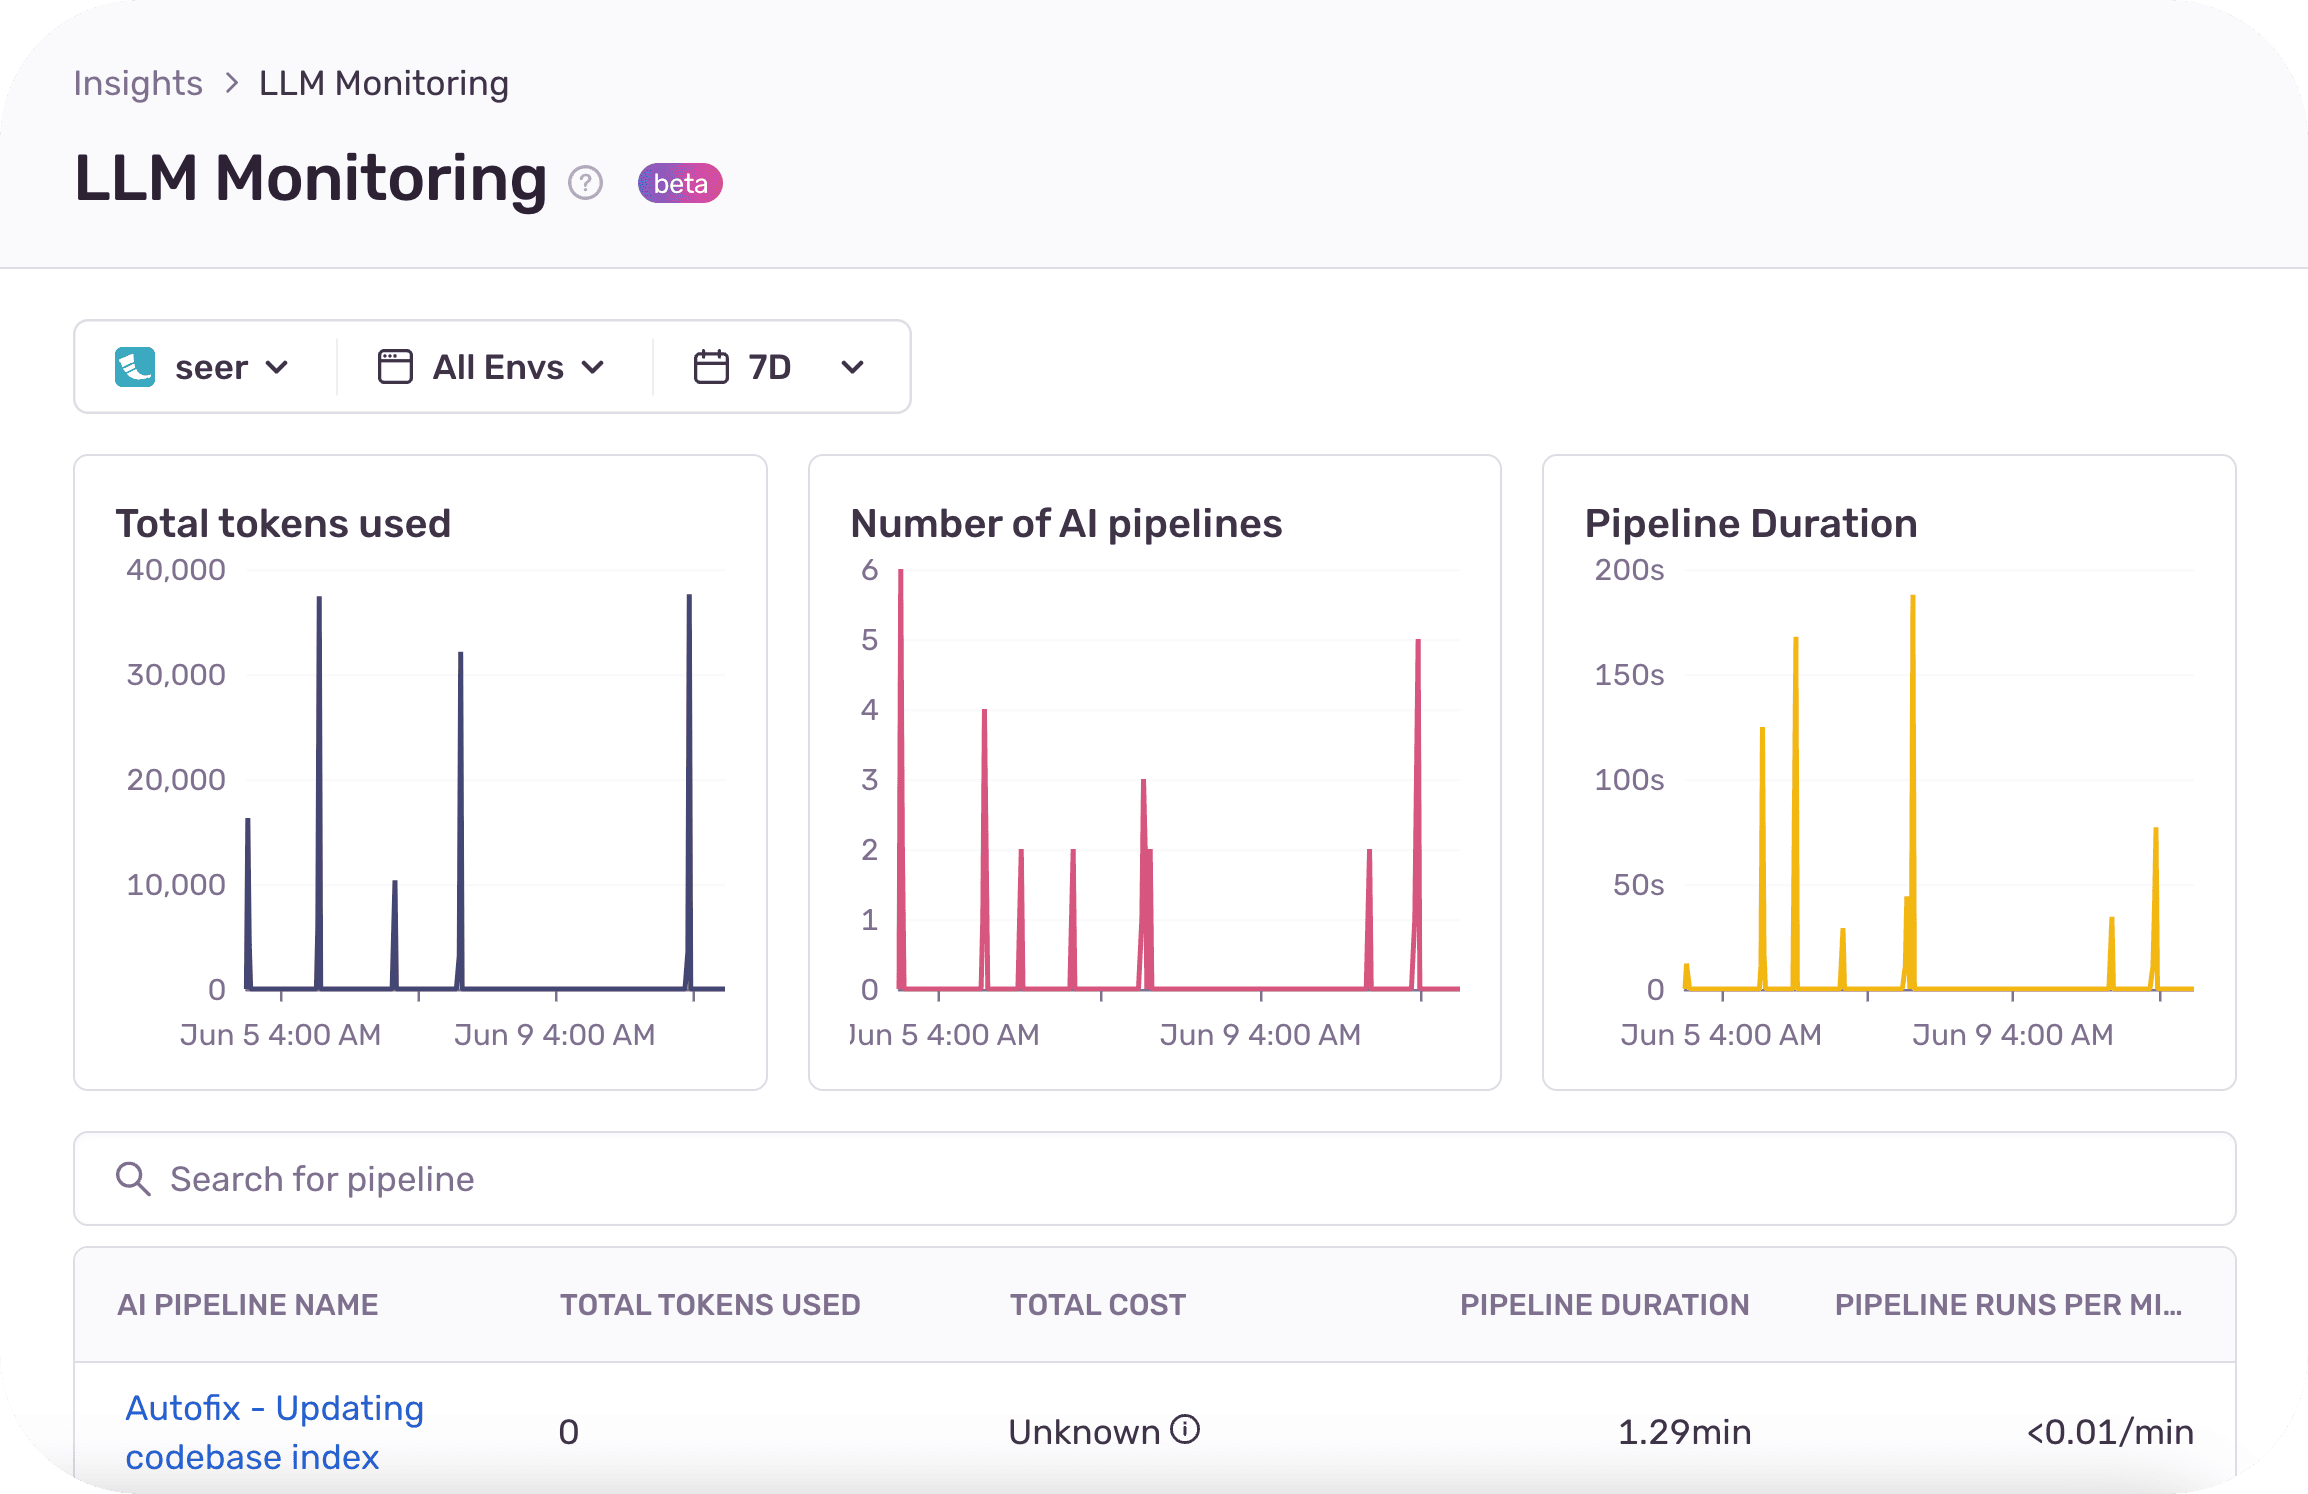Click the info icon next to Unknown
The width and height of the screenshot is (2308, 1494).
[x=1185, y=1430]
